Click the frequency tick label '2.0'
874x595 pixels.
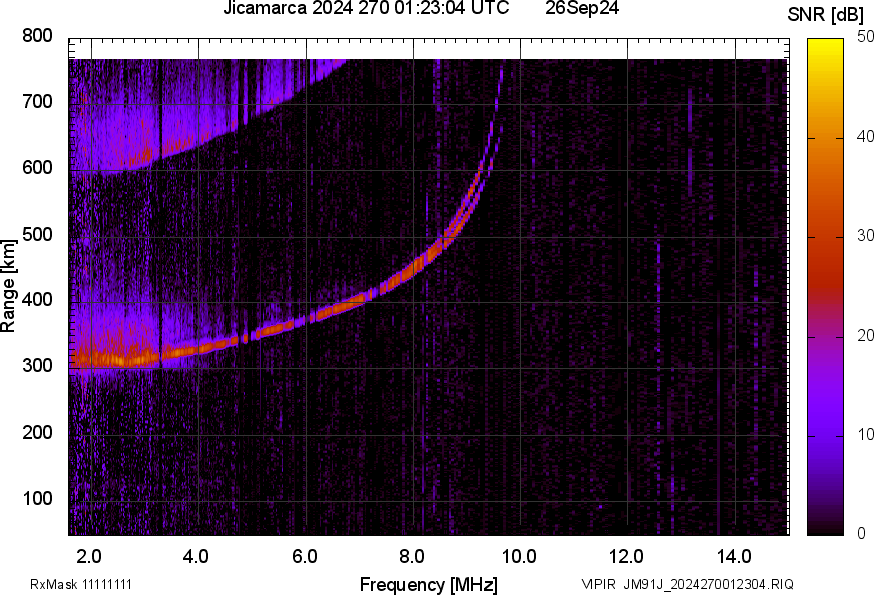pyautogui.click(x=89, y=557)
